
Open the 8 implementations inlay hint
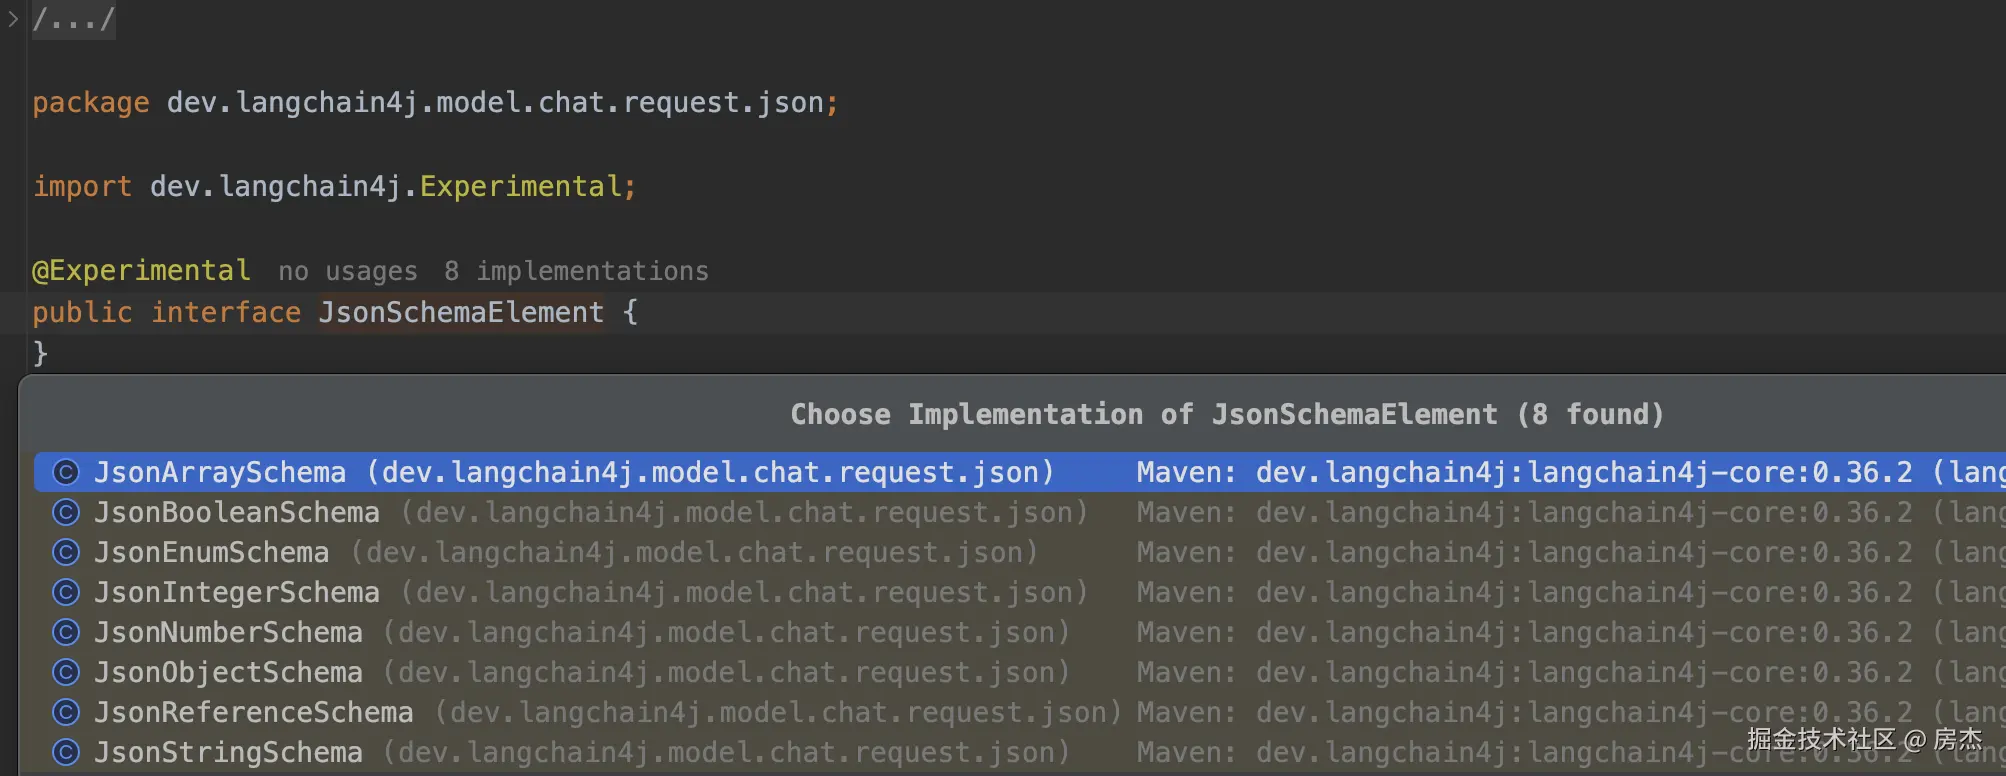click(x=576, y=271)
